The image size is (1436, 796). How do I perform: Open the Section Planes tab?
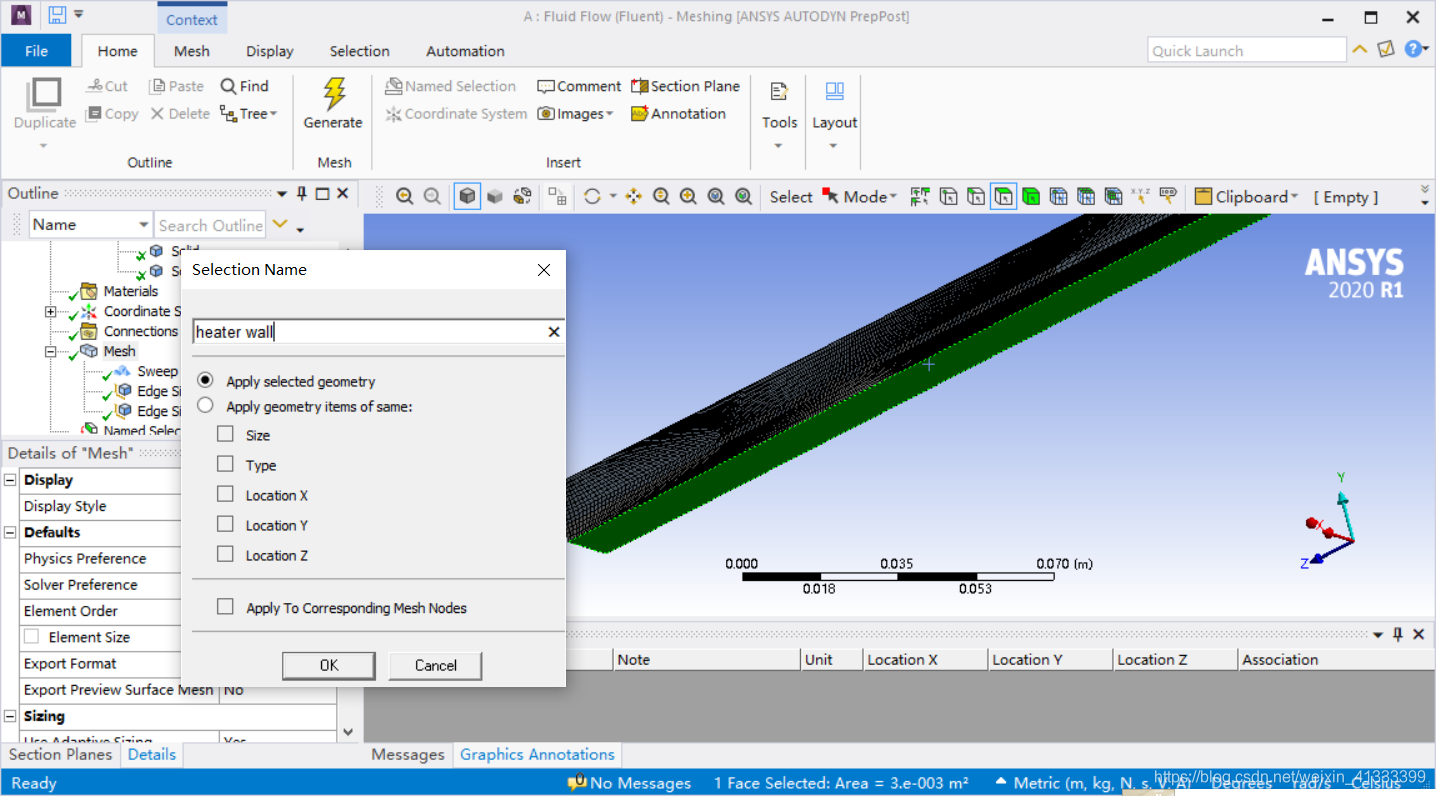(x=61, y=754)
